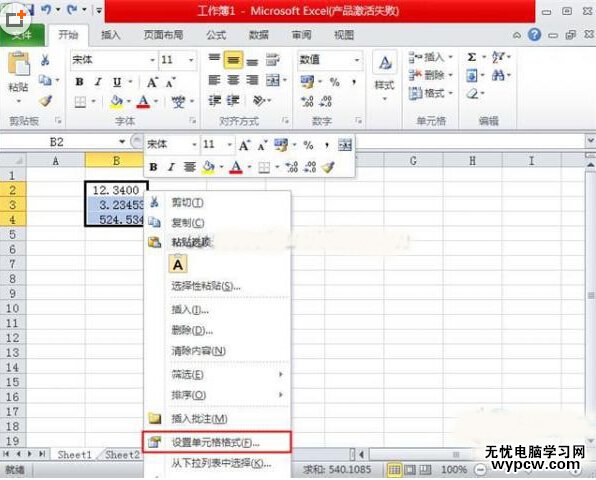
Task: Toggle align text right in ribbon
Action: 252,80
